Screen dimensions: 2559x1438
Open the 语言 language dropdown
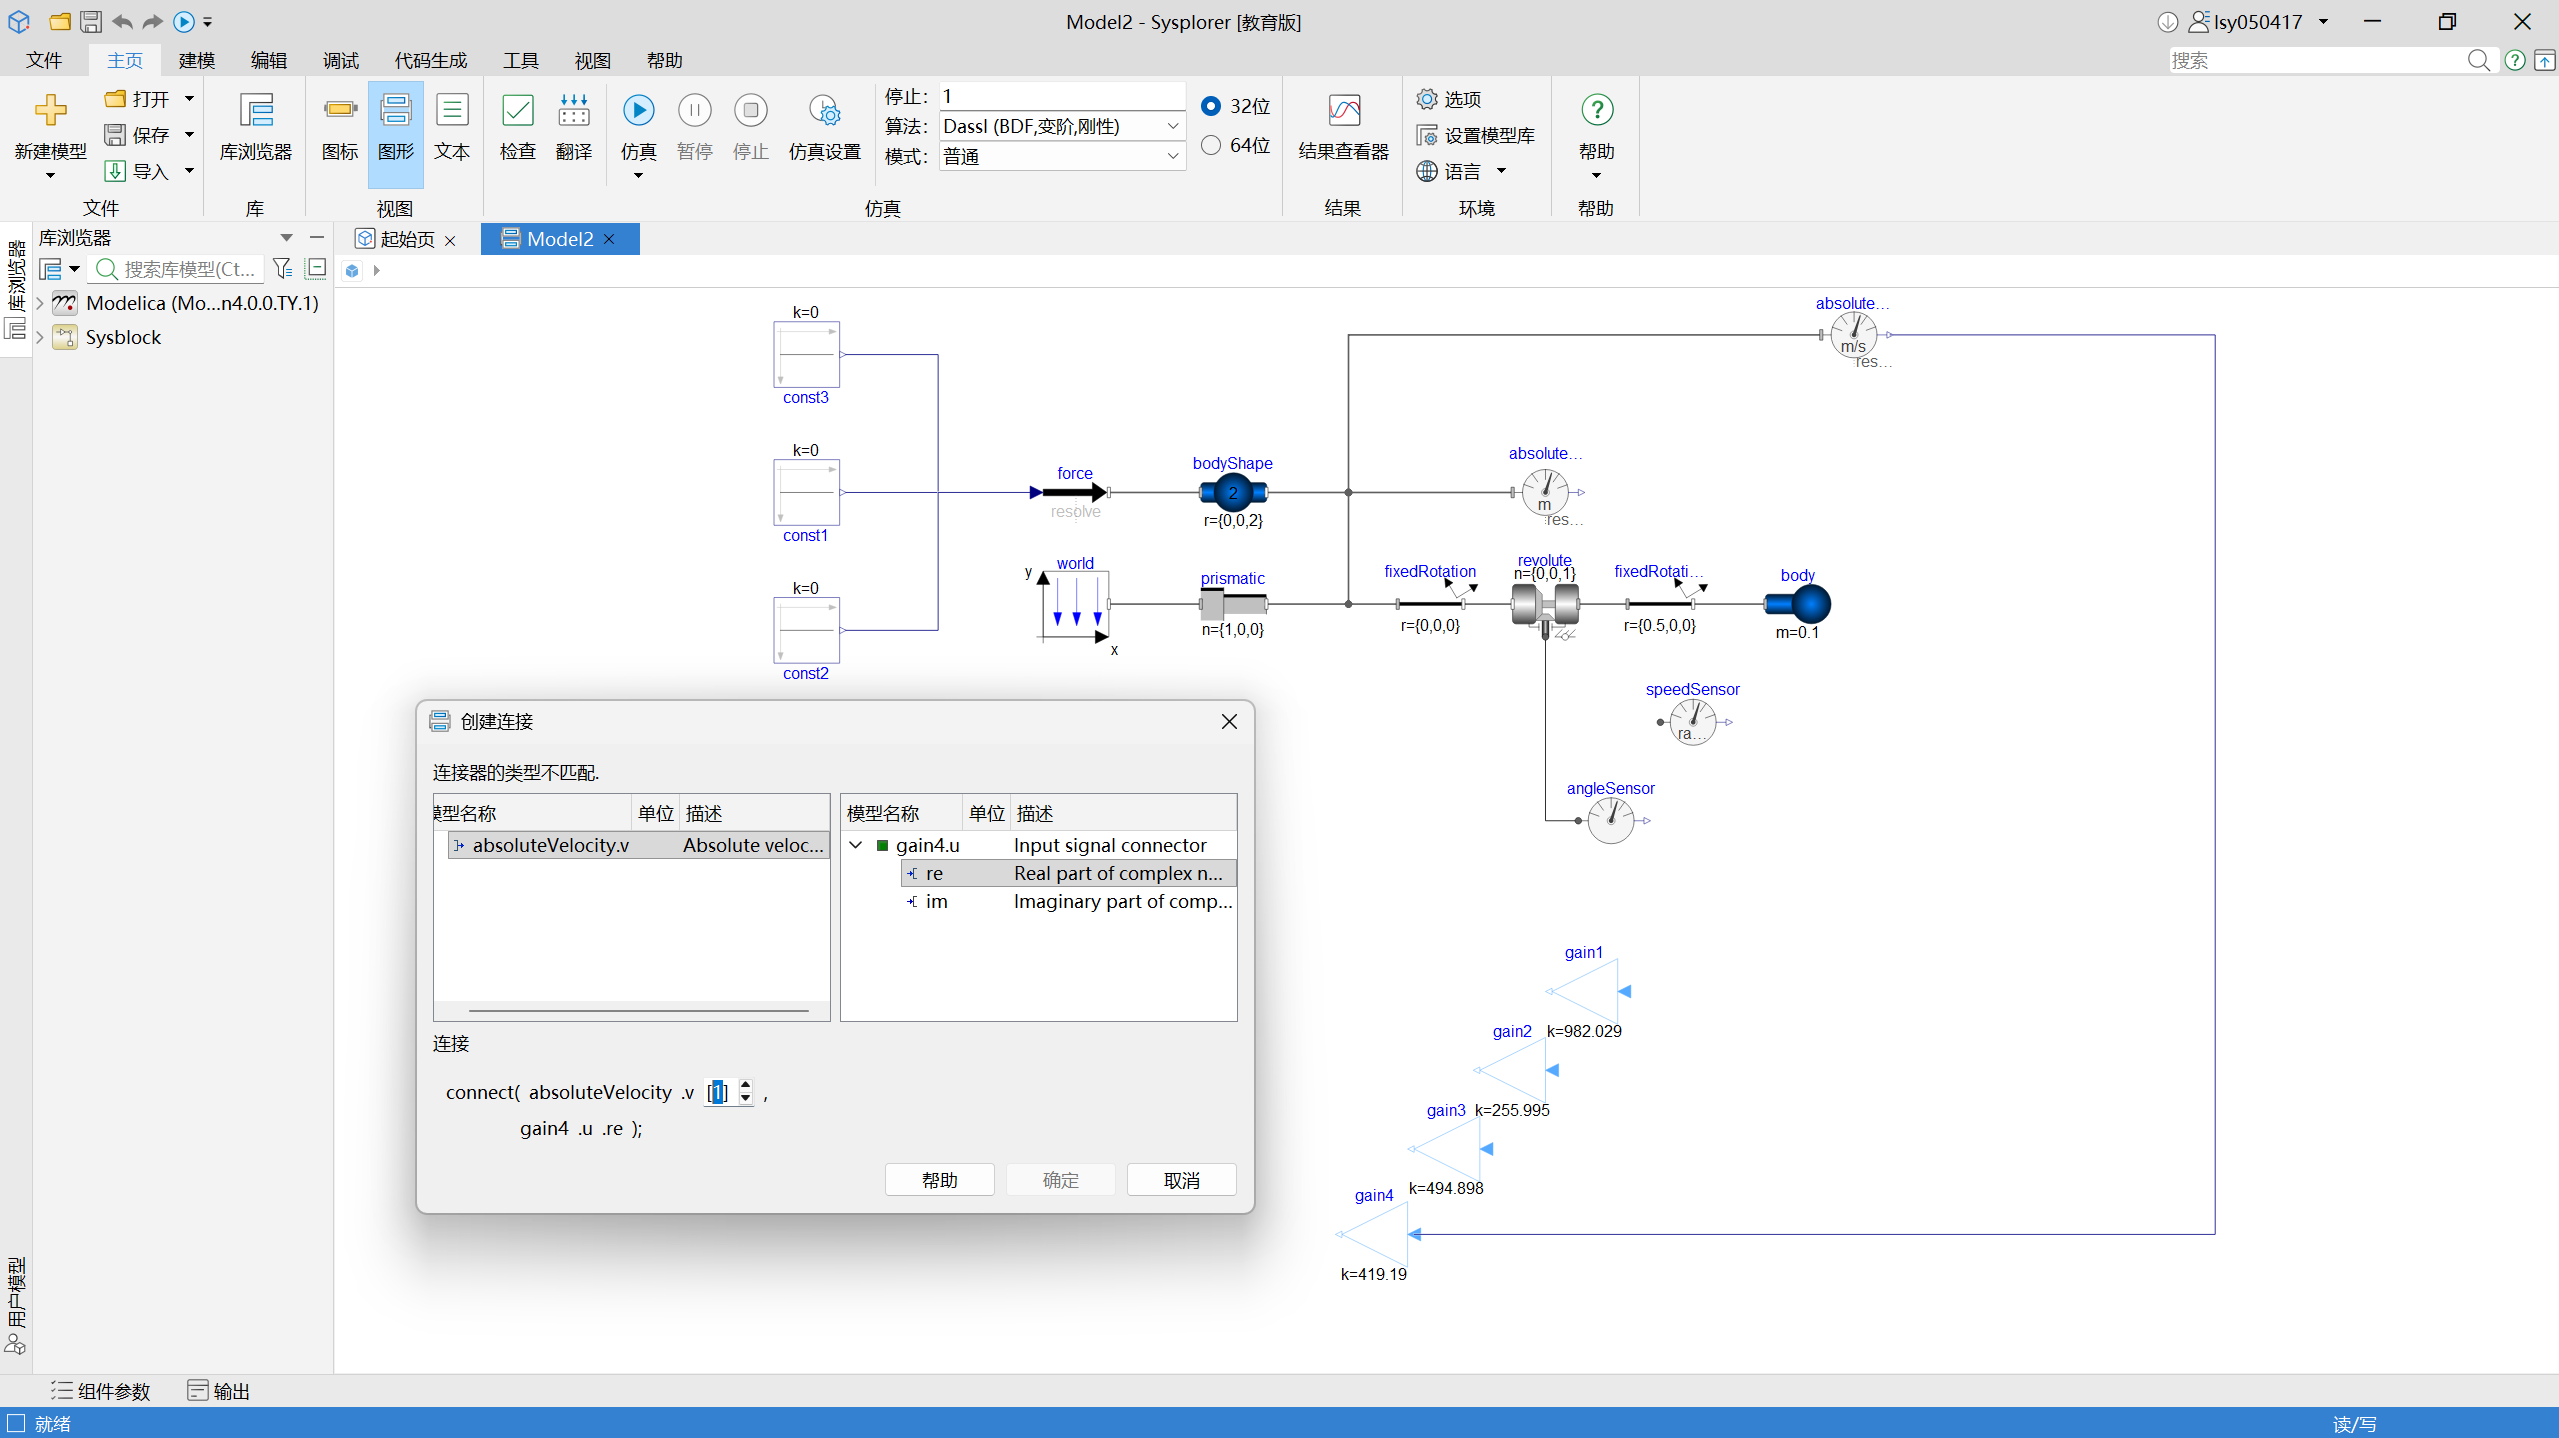(x=1501, y=171)
